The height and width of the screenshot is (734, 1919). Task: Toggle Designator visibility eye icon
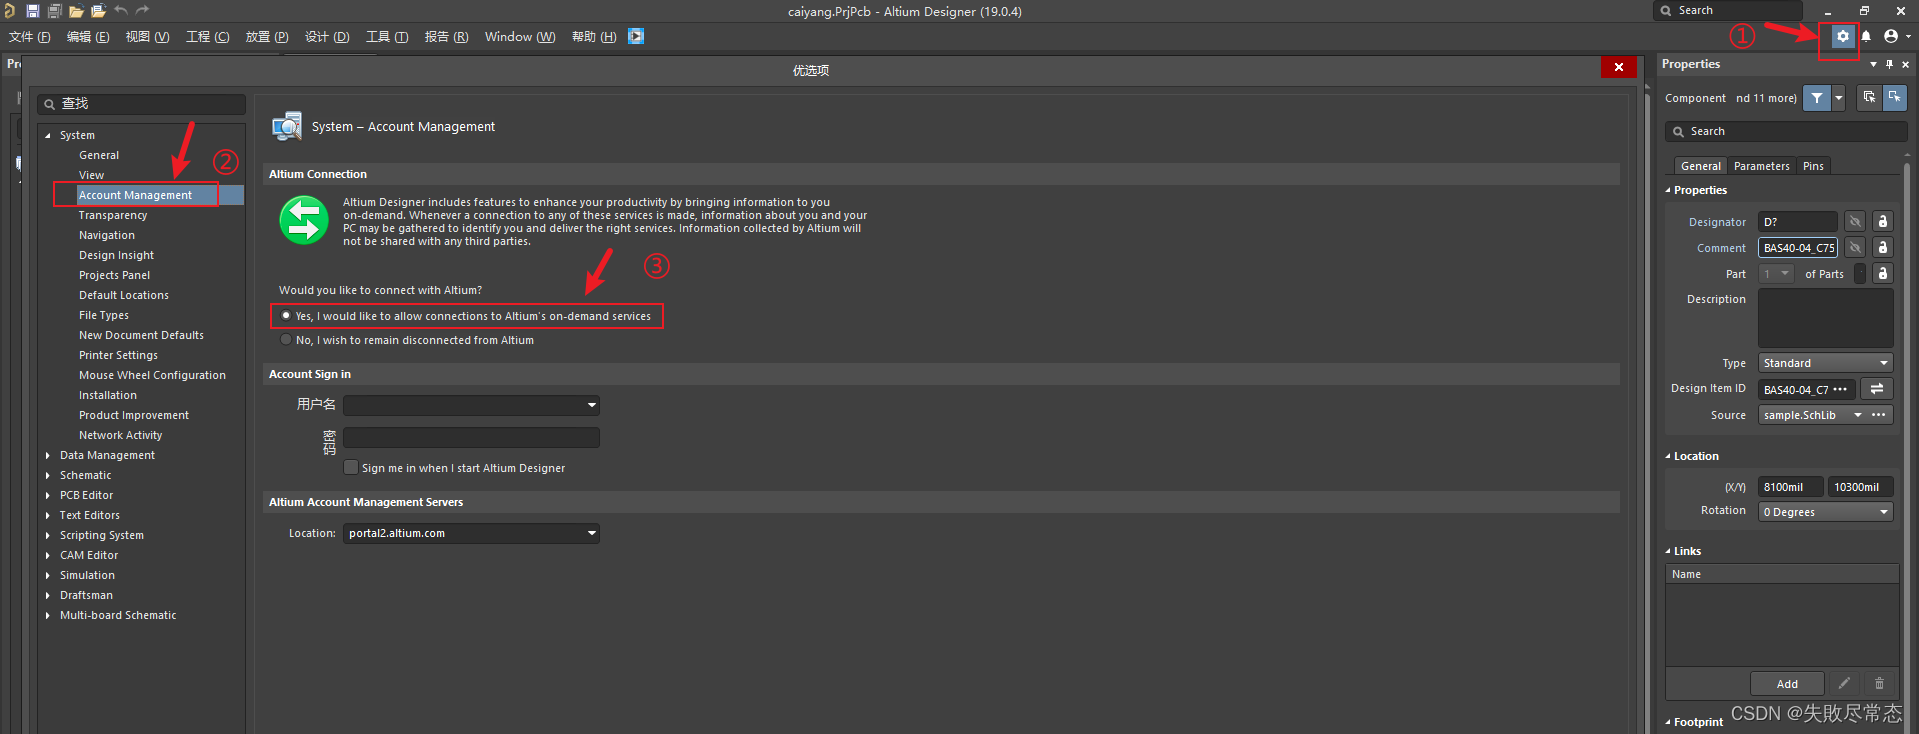point(1855,221)
